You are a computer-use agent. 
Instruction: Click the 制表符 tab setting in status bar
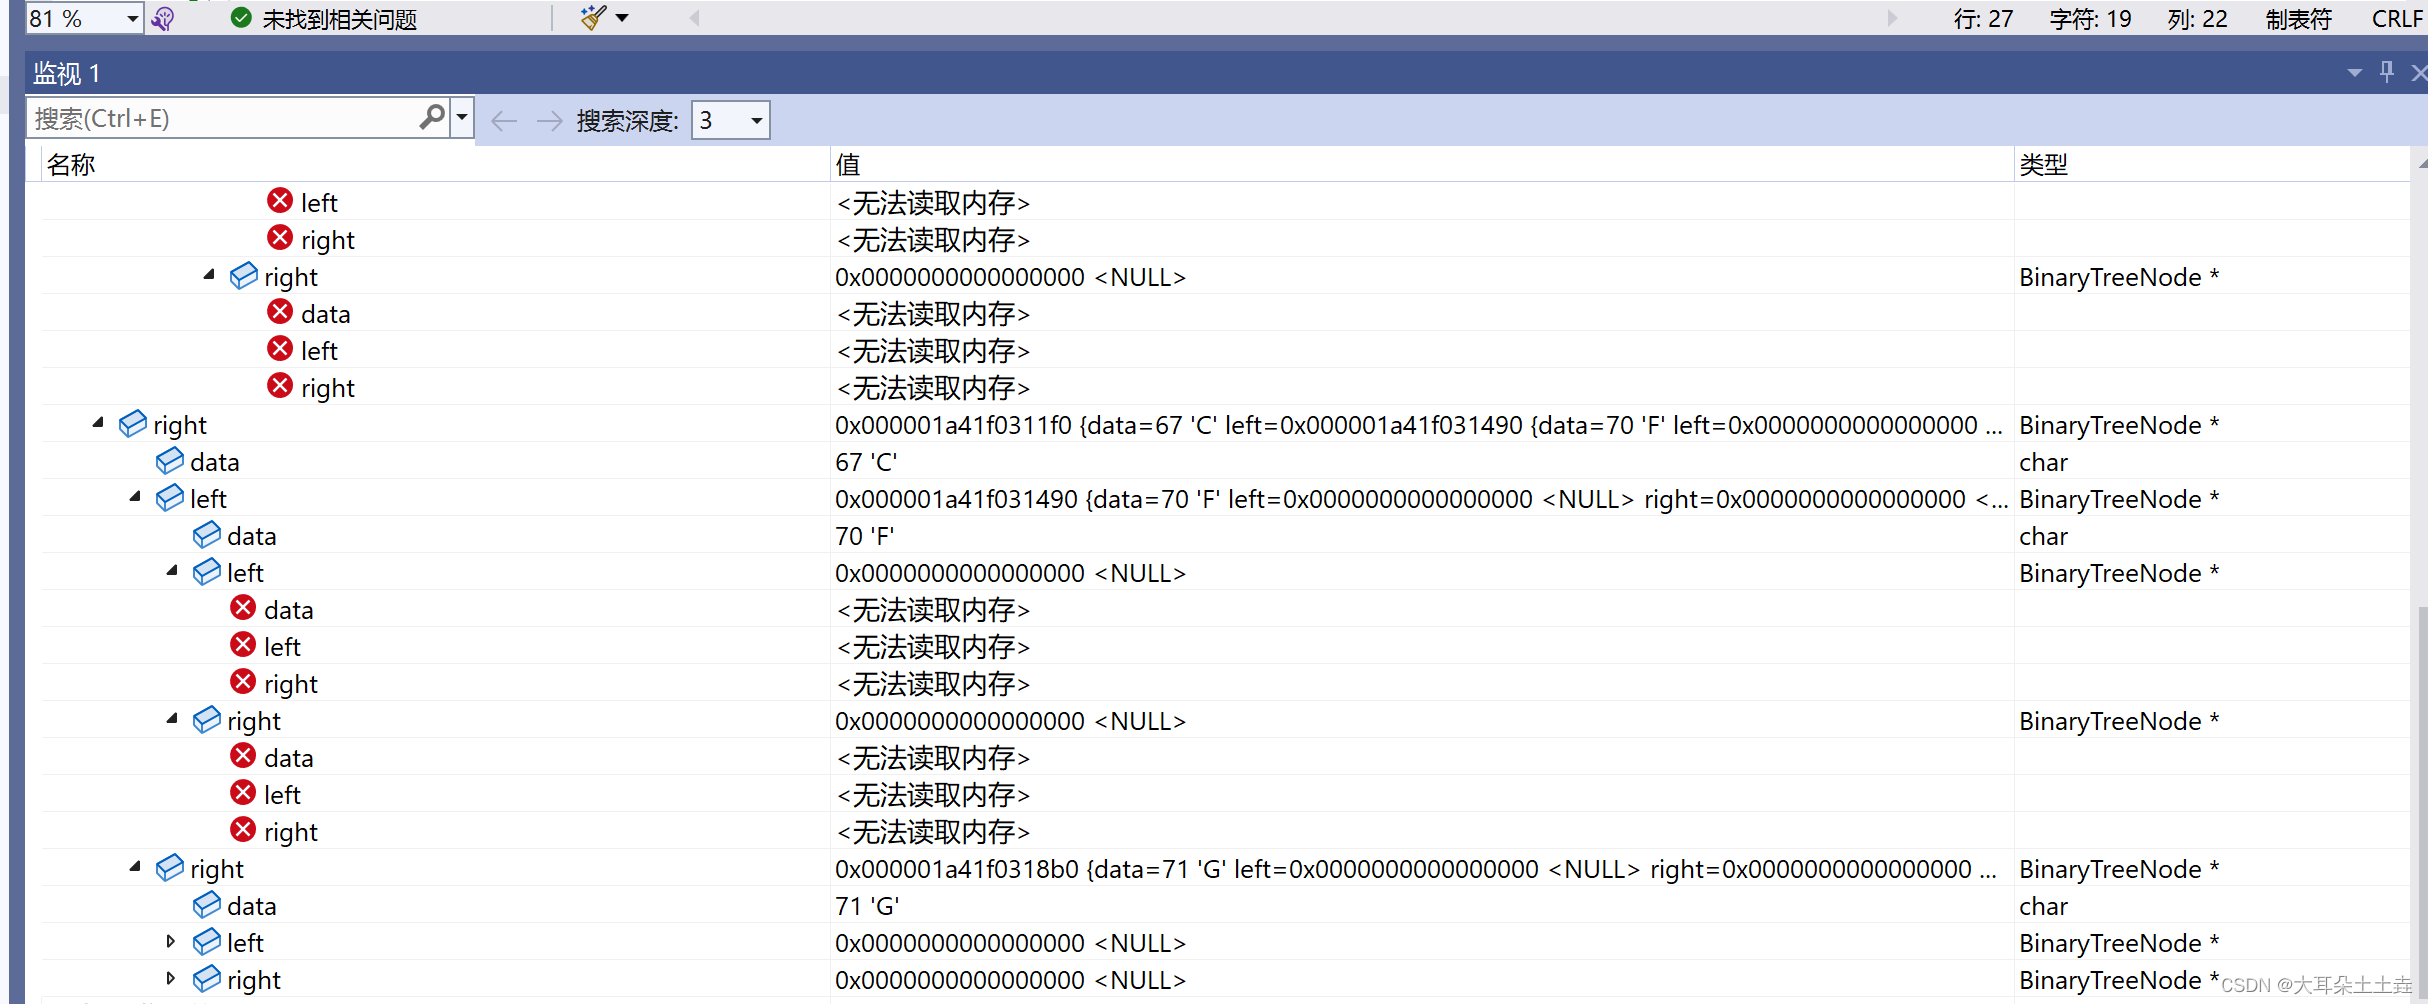point(2299,18)
